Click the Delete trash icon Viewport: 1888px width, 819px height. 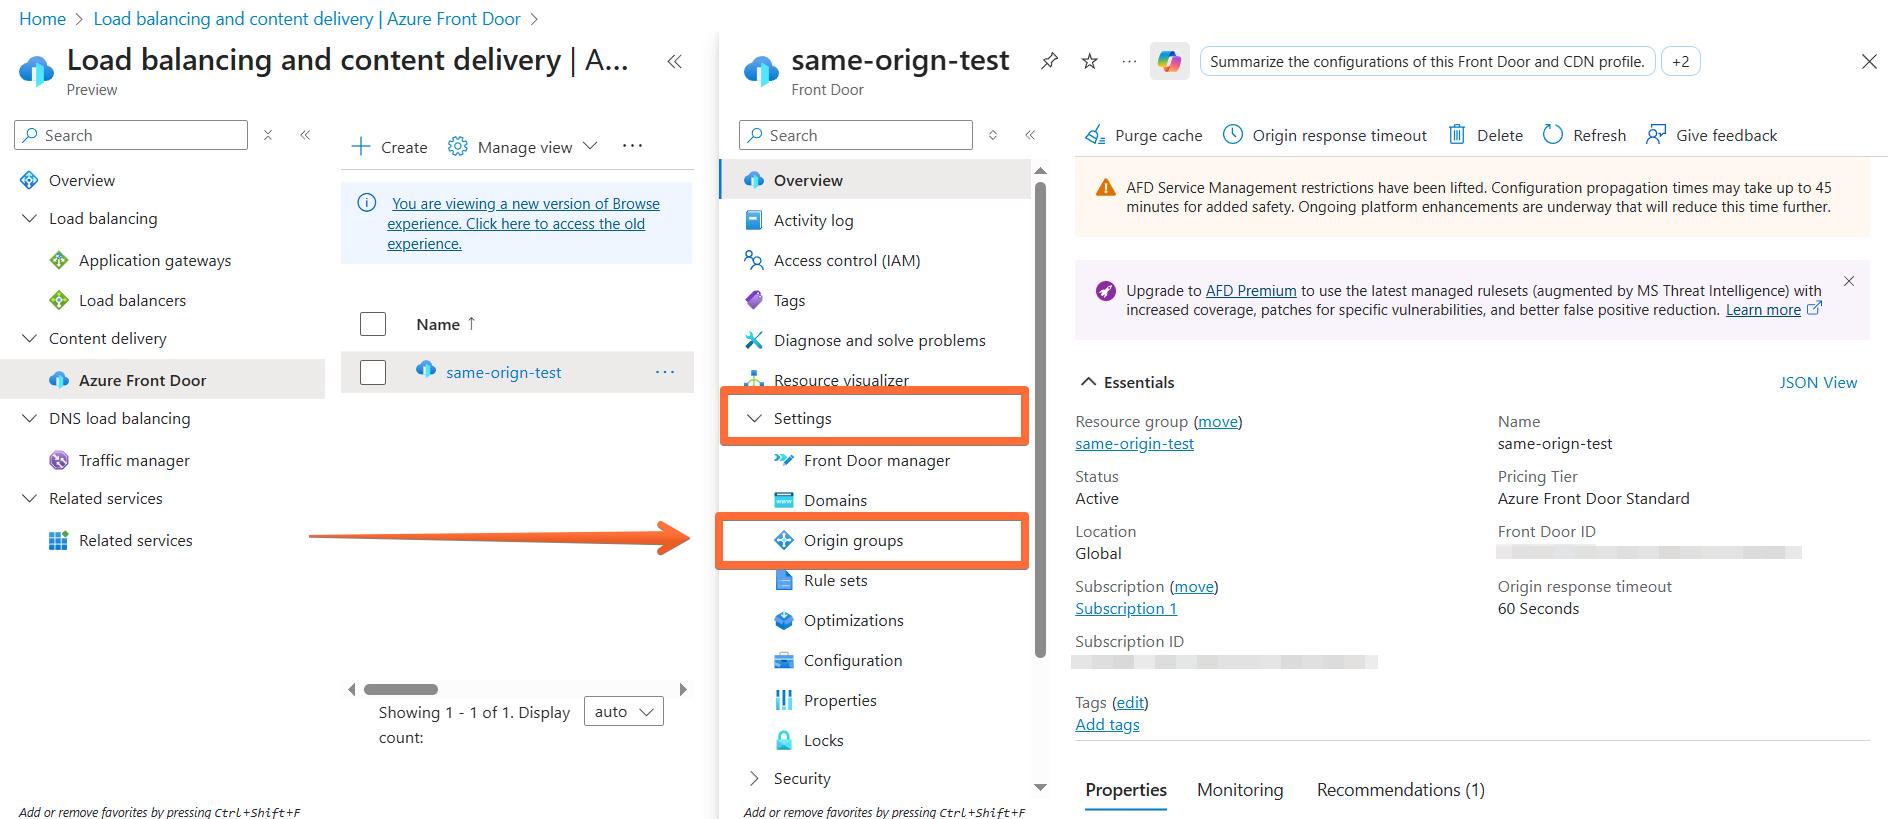(1457, 134)
